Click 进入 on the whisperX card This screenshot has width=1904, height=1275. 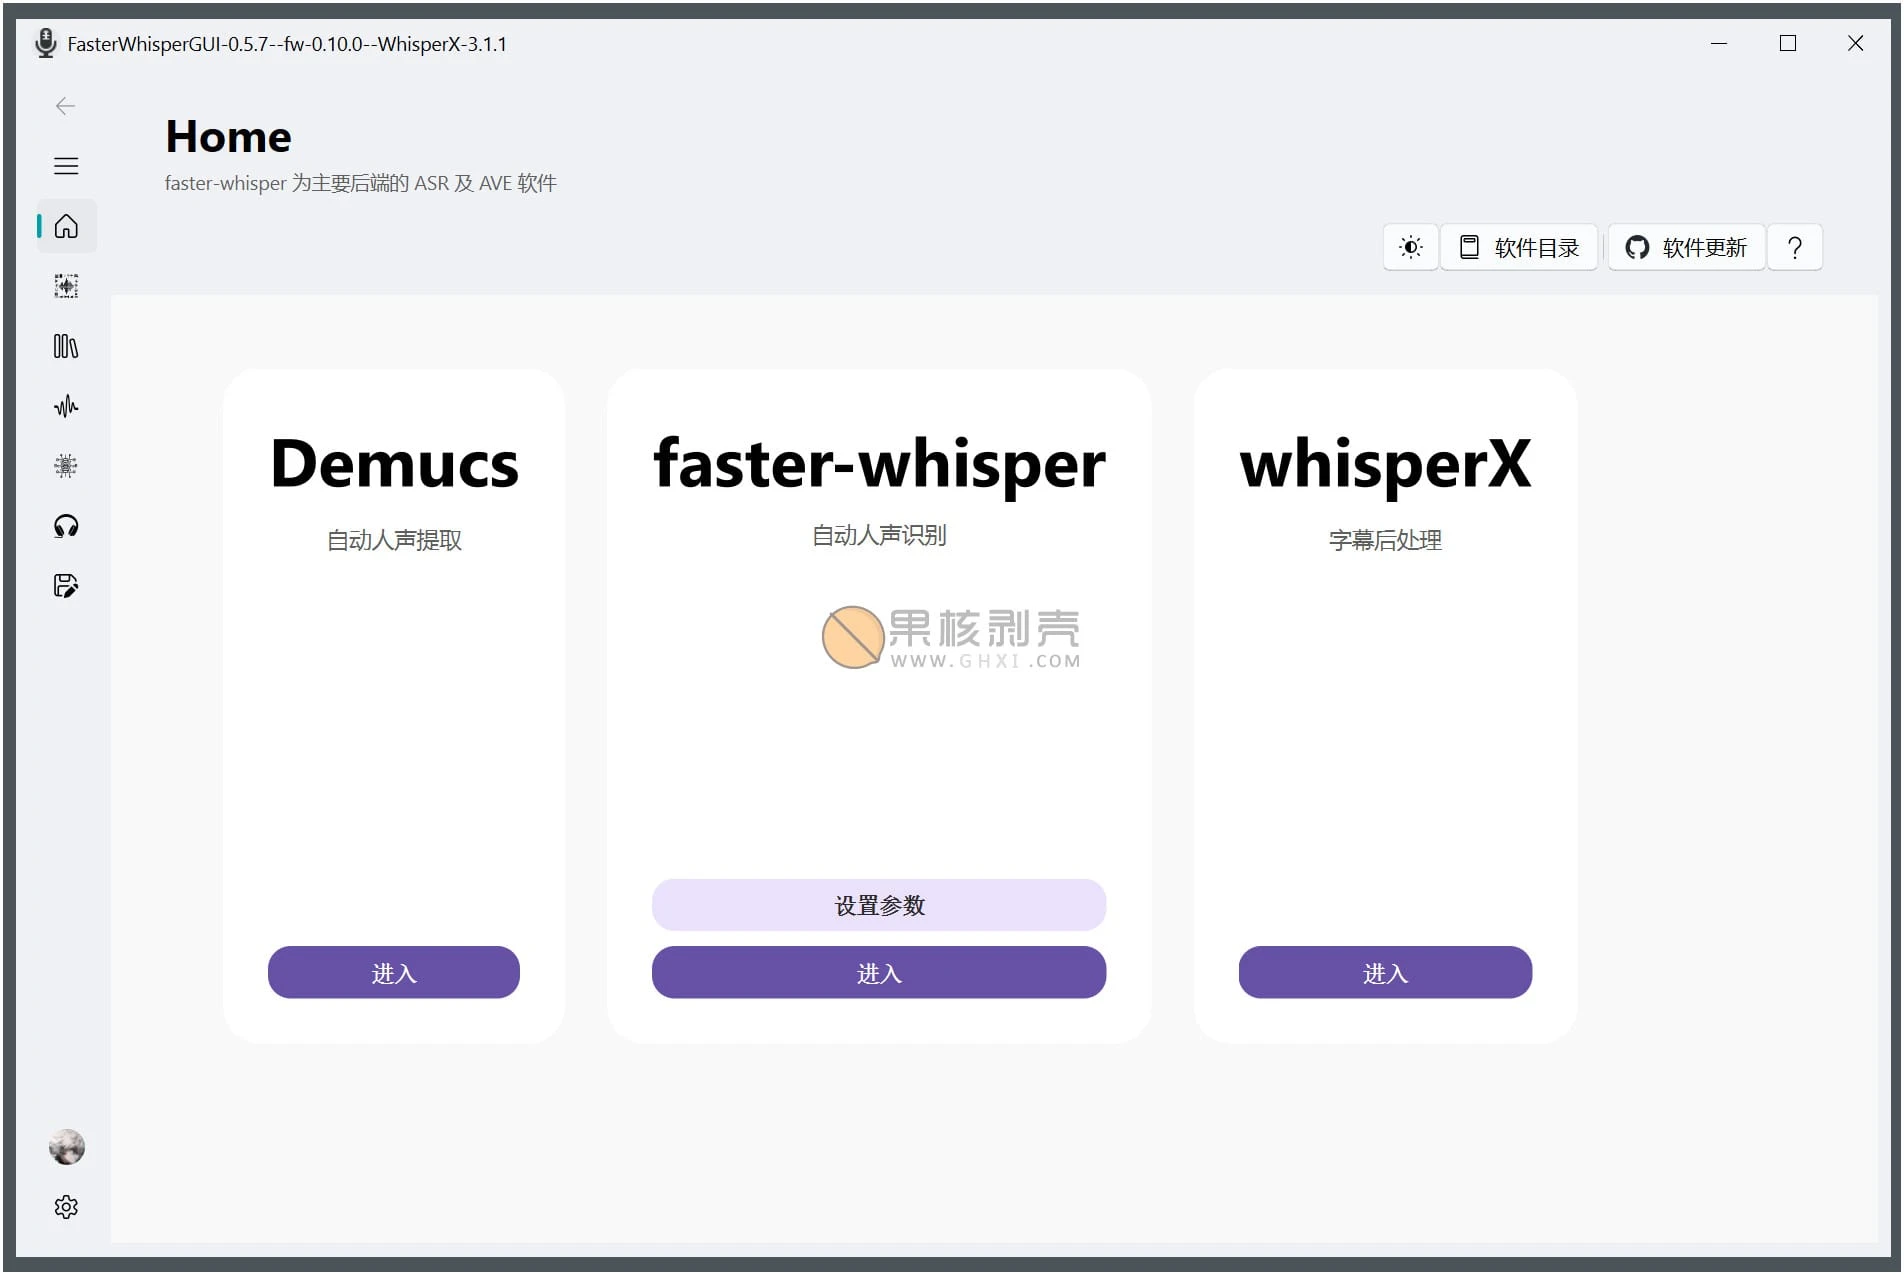[x=1384, y=972]
